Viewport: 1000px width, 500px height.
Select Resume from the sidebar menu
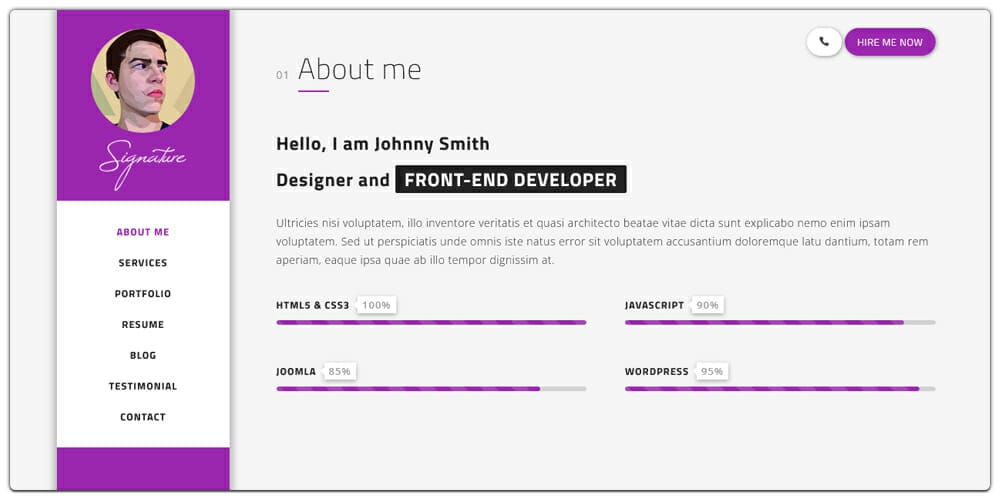click(x=143, y=325)
